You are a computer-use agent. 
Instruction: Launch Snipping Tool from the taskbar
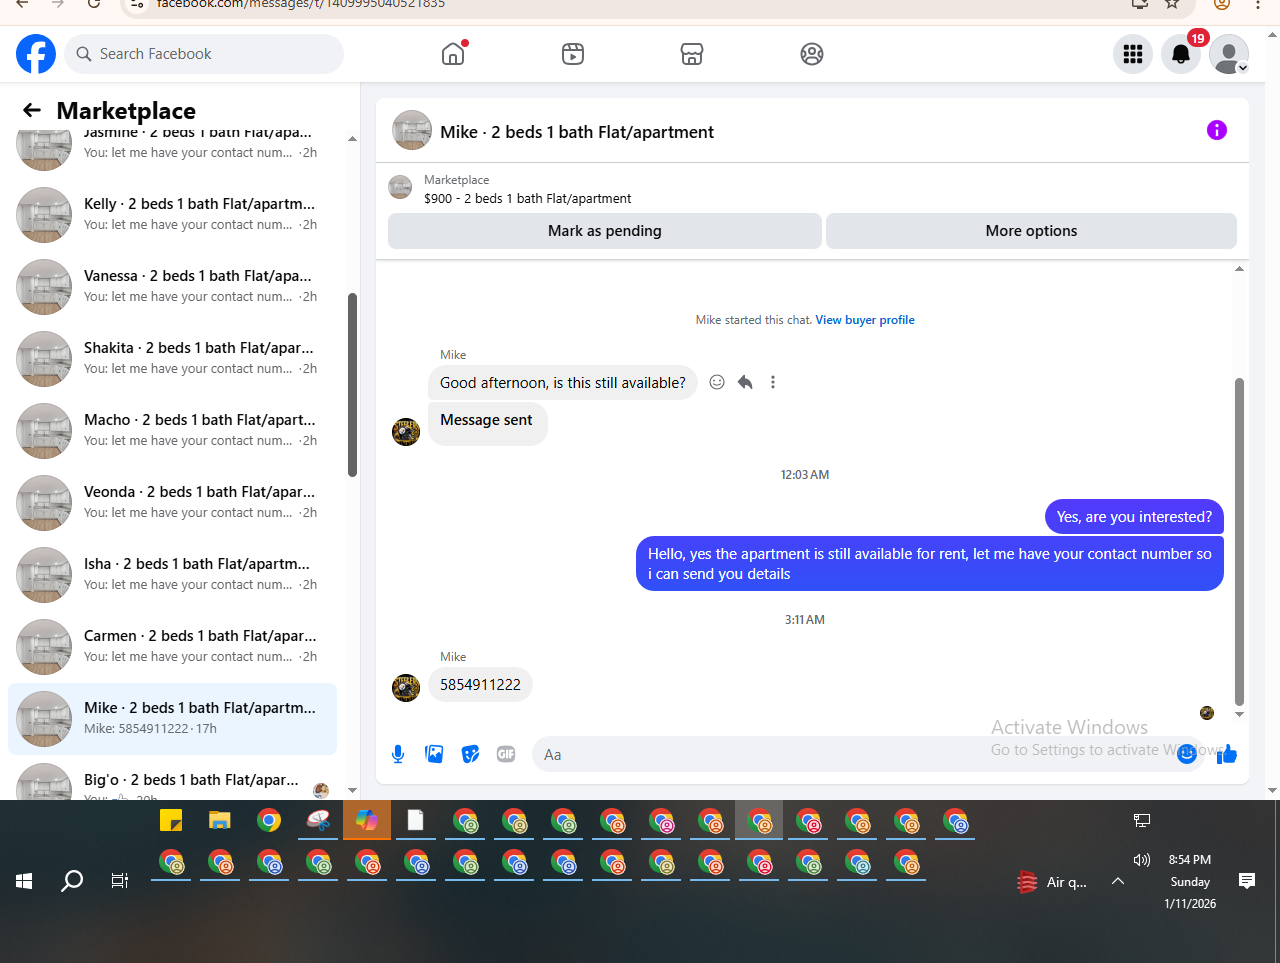[x=318, y=821]
